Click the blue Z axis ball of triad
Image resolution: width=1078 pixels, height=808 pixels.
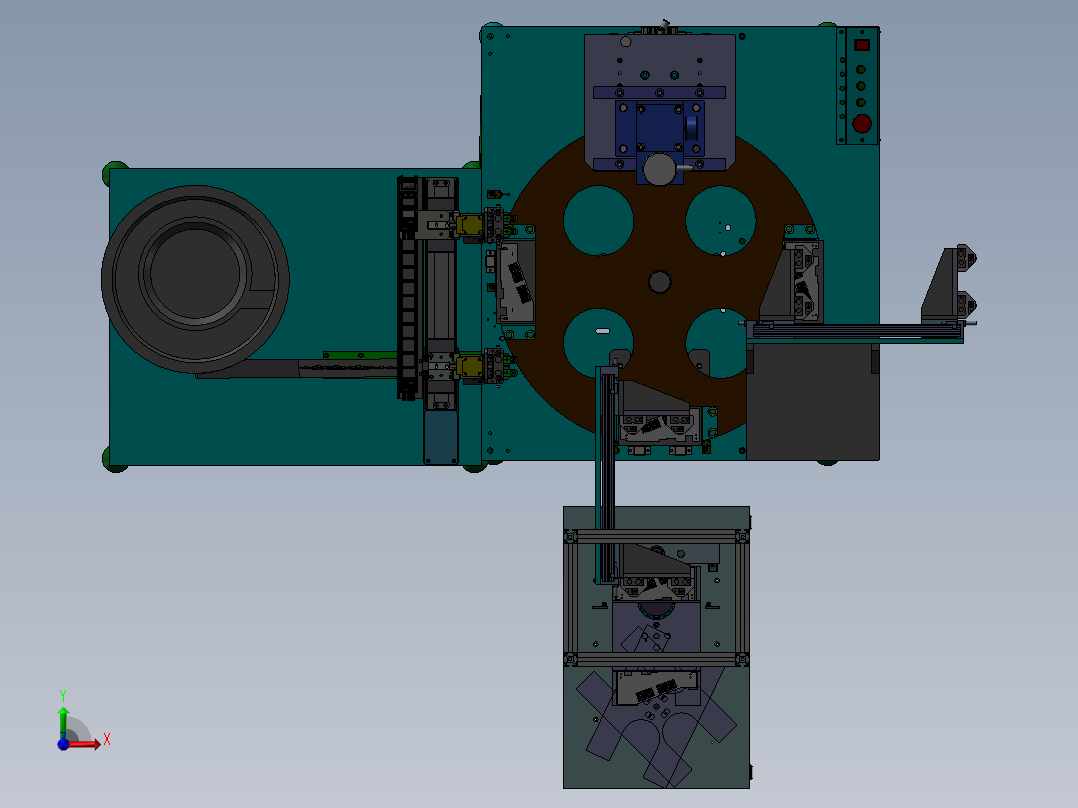63,744
